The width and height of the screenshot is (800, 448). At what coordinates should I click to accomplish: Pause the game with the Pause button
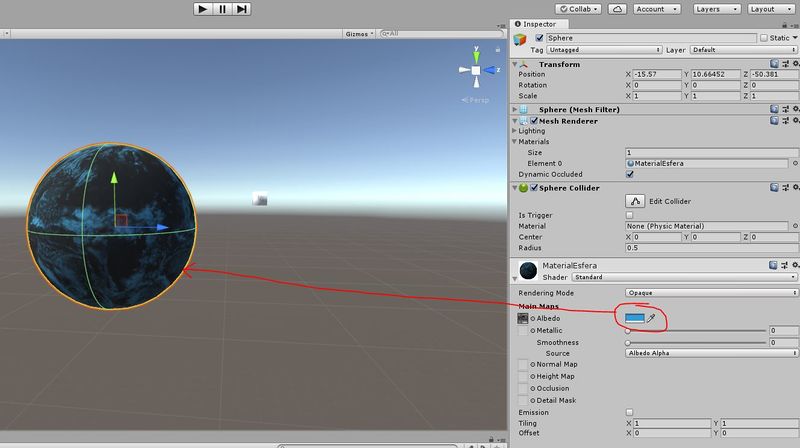[x=222, y=9]
